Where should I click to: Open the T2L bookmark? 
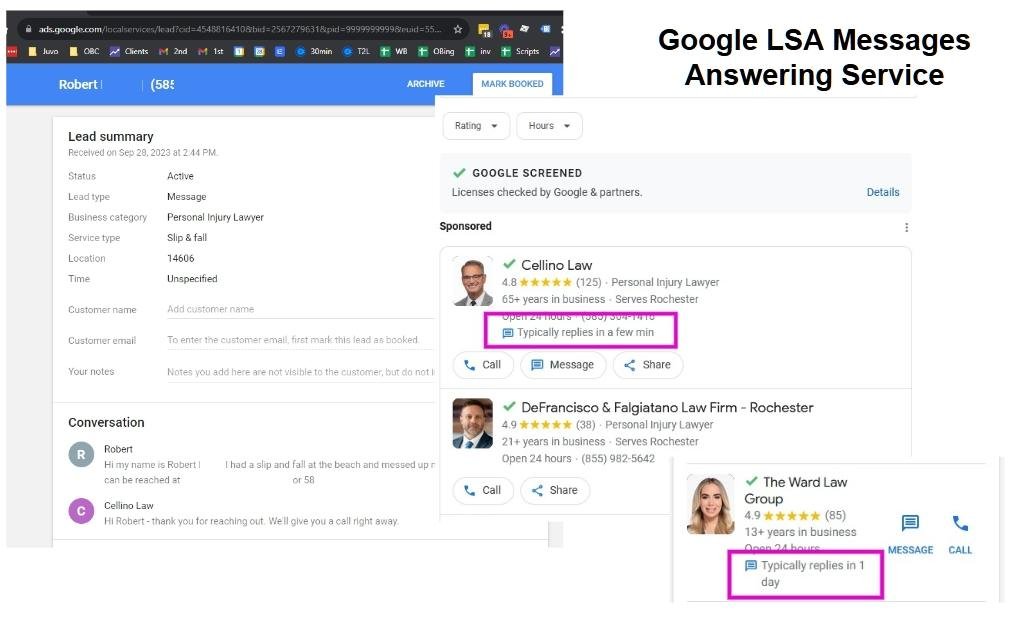coord(356,51)
